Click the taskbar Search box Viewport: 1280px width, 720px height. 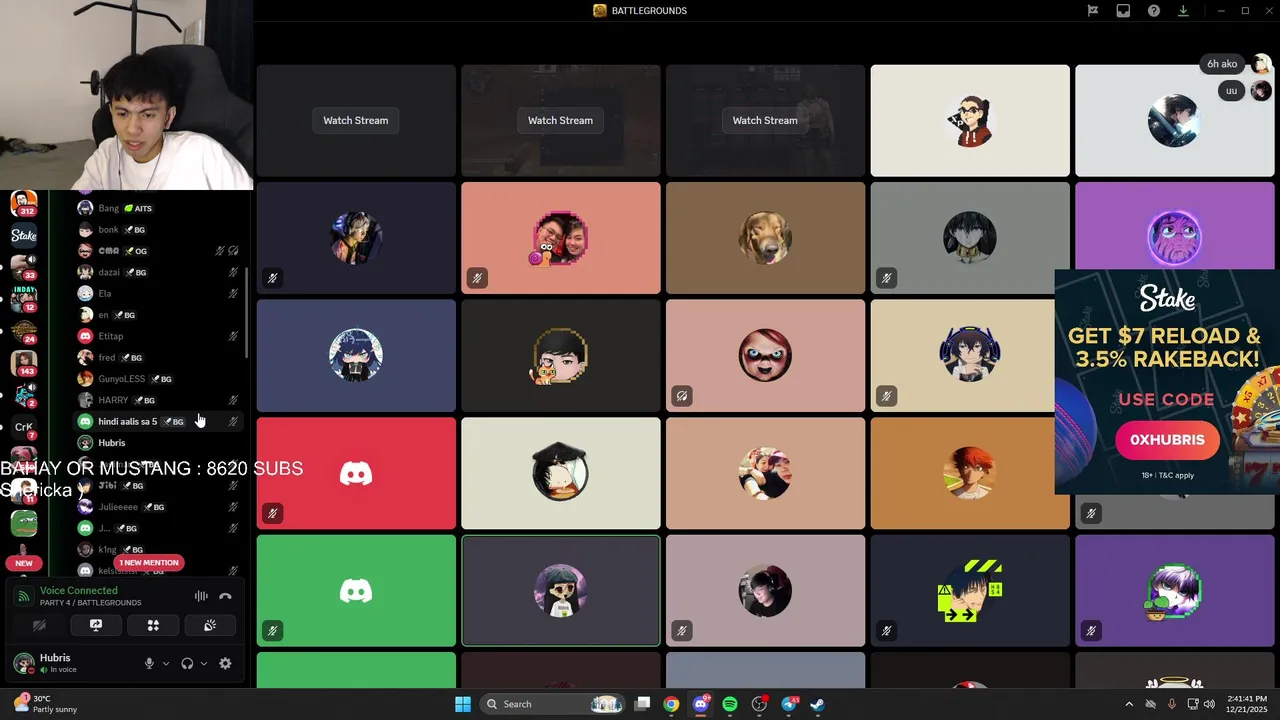pyautogui.click(x=553, y=704)
